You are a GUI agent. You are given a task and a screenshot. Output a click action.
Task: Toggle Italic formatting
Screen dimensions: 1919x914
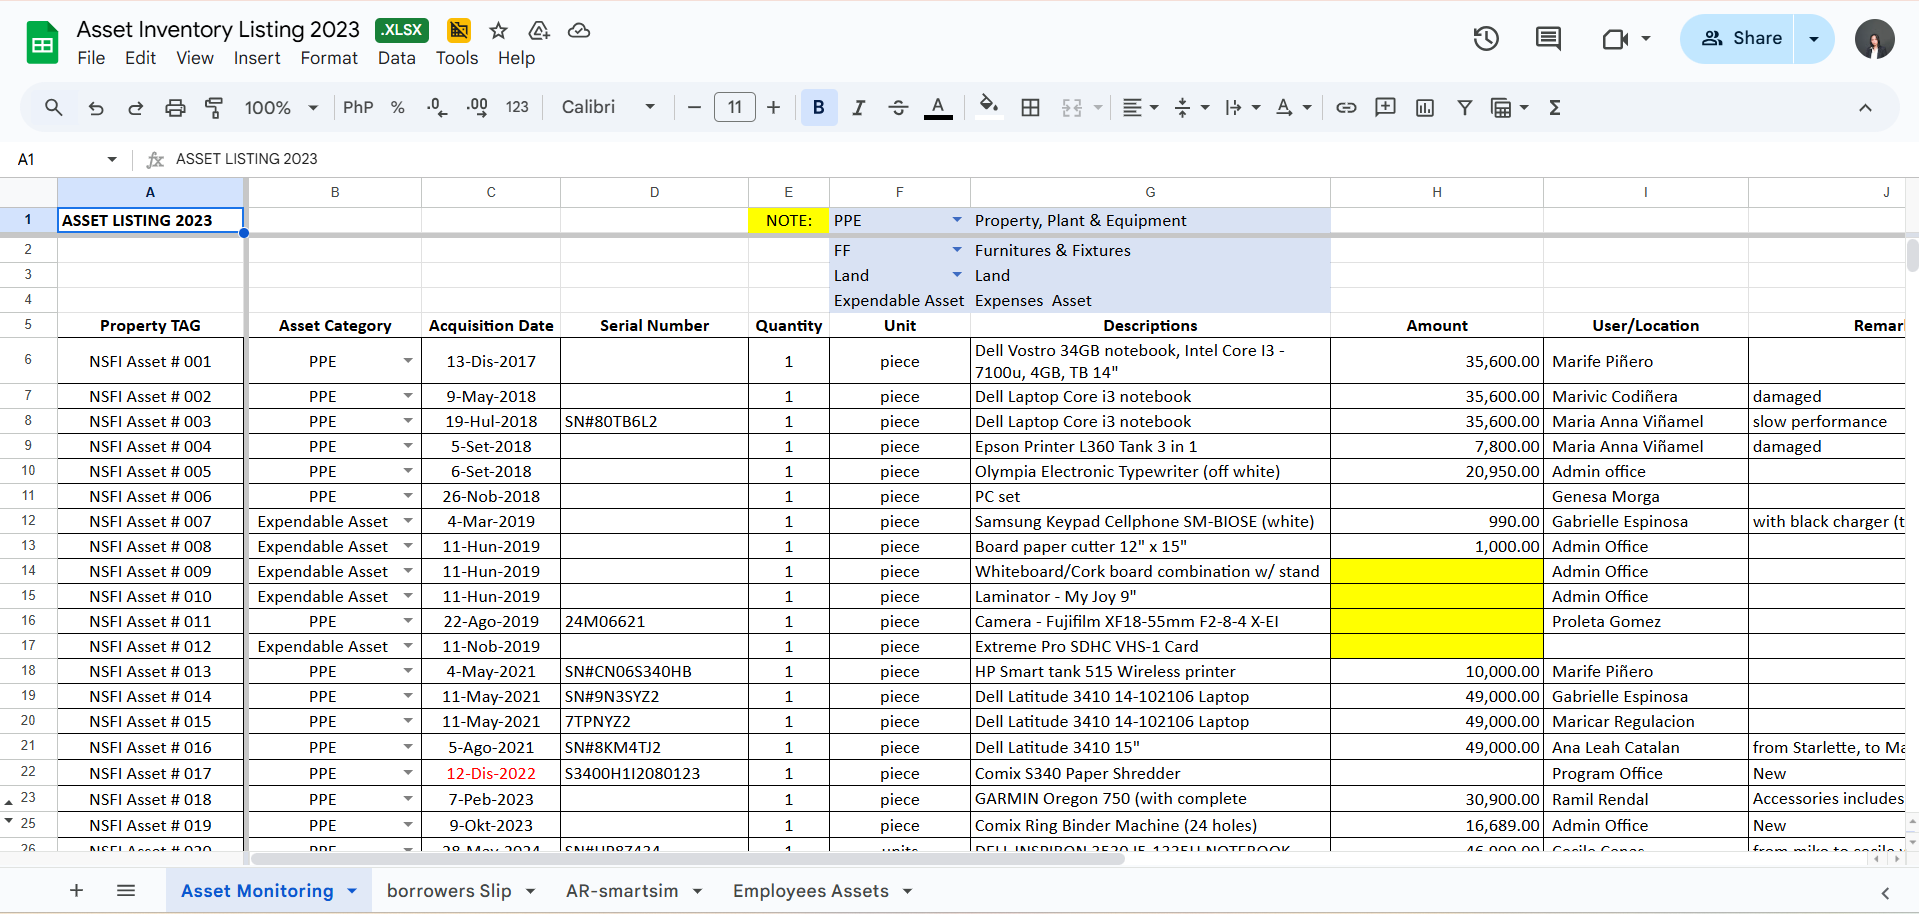tap(858, 108)
